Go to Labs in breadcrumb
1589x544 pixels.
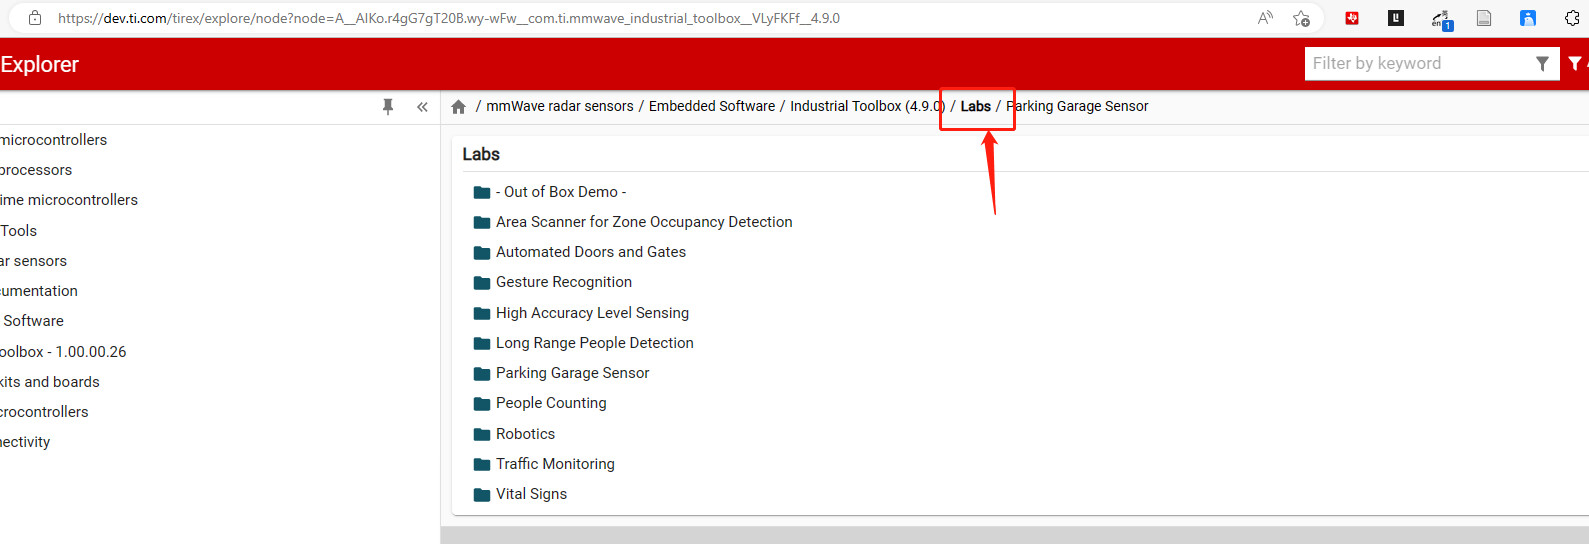(x=976, y=106)
